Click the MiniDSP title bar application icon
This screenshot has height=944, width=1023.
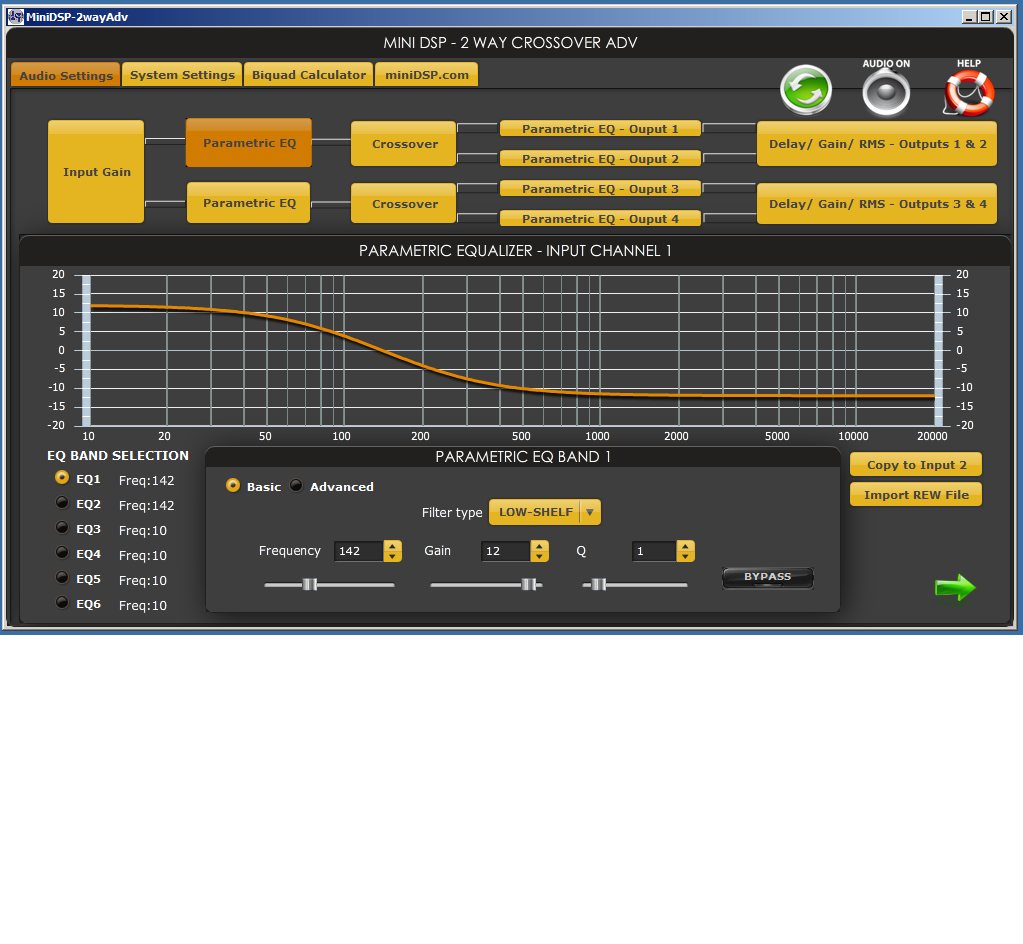click(x=16, y=17)
